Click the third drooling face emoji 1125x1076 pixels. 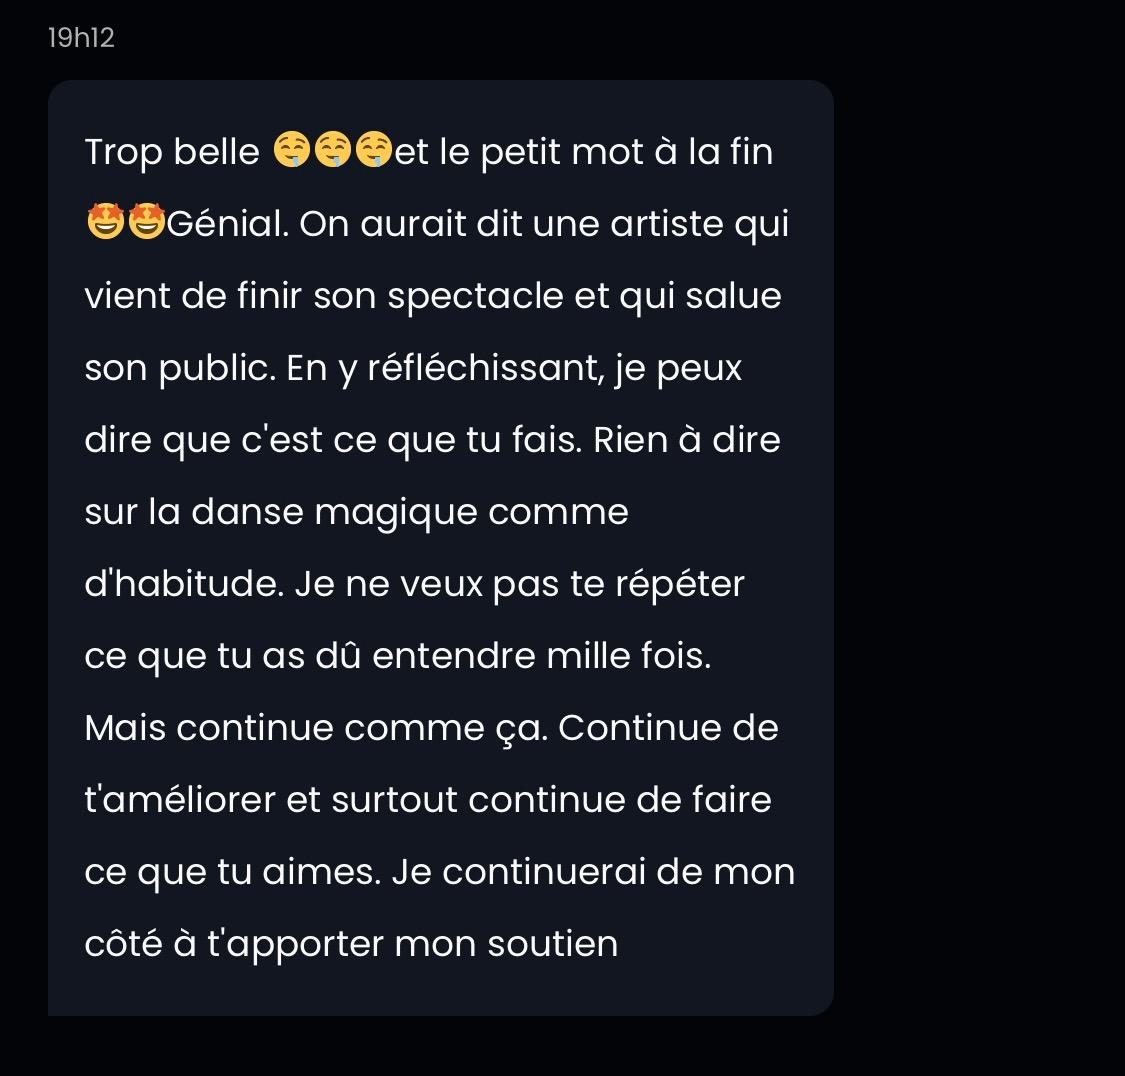pyautogui.click(x=374, y=150)
